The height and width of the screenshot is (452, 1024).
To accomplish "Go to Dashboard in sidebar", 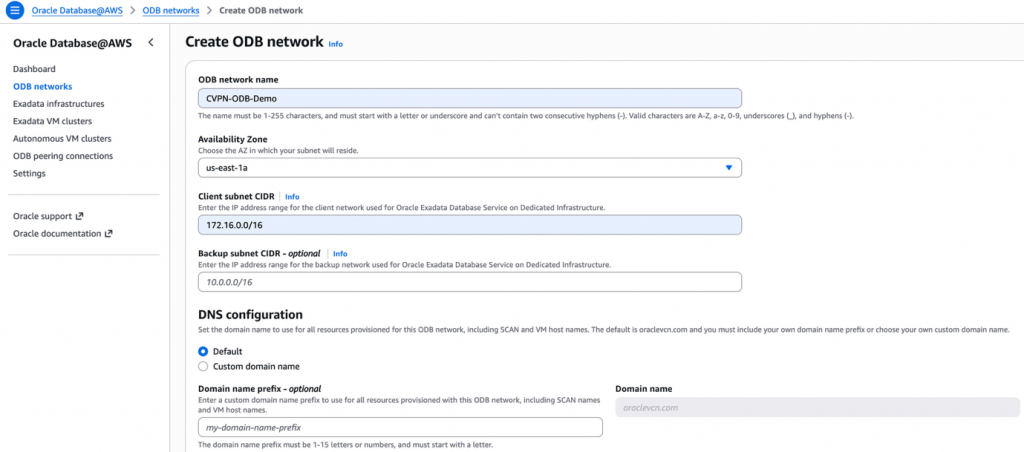I will [x=34, y=69].
